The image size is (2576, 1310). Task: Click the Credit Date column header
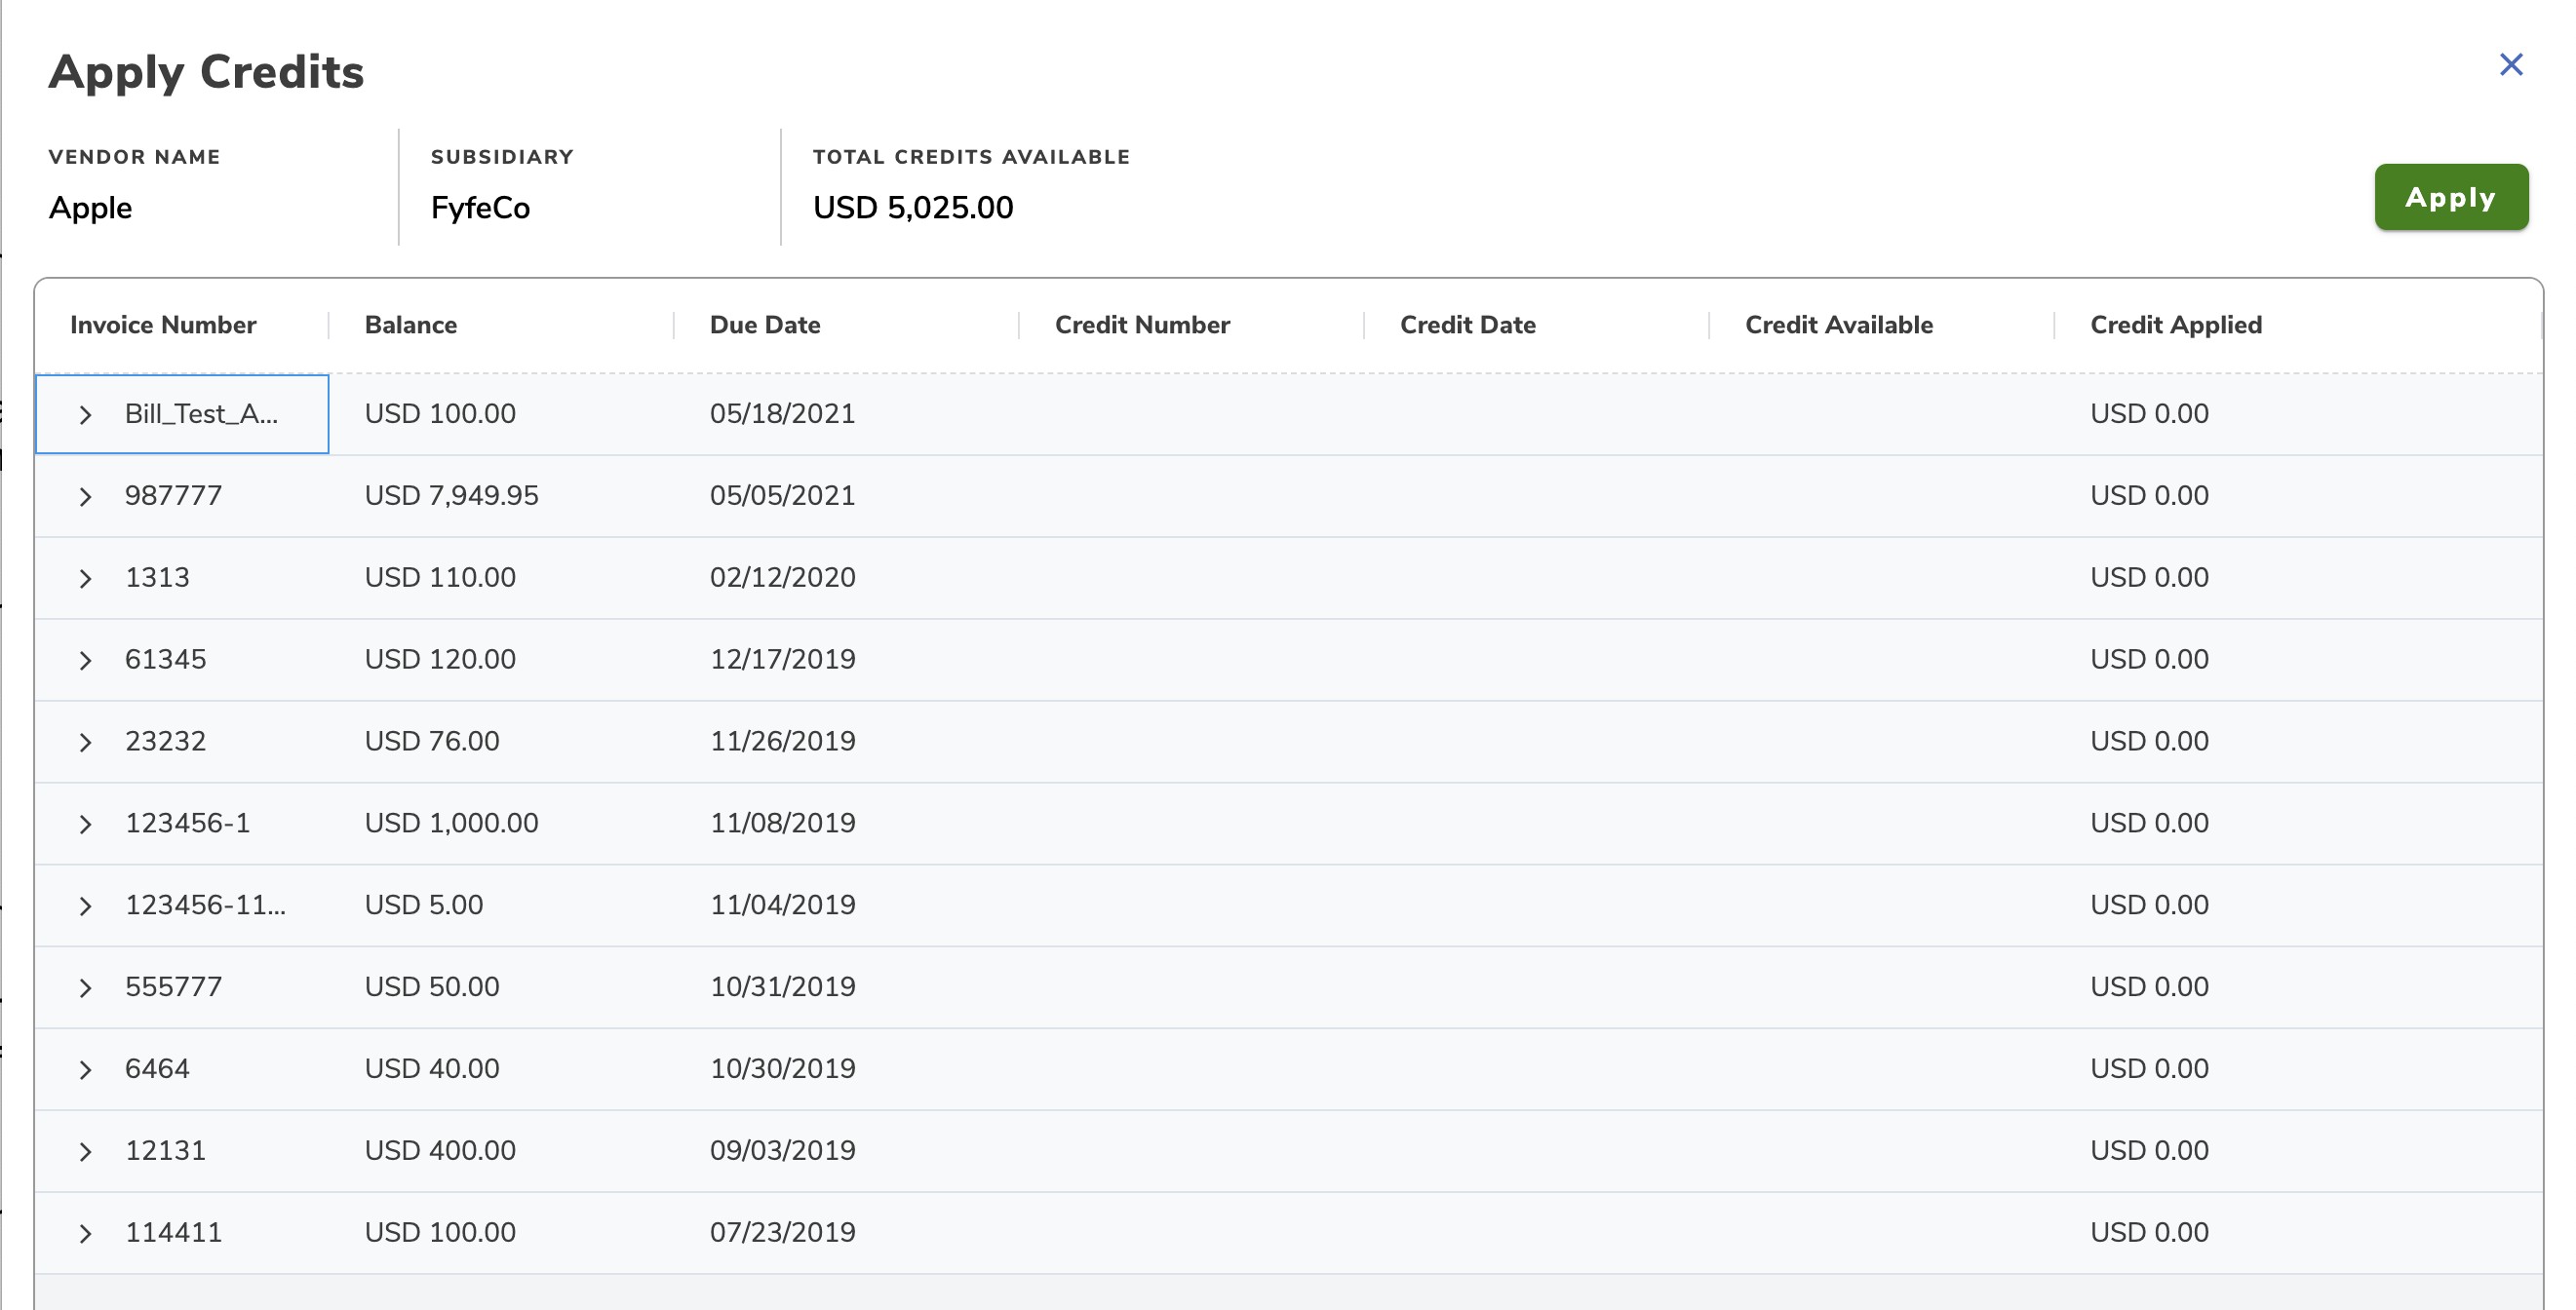tap(1467, 325)
